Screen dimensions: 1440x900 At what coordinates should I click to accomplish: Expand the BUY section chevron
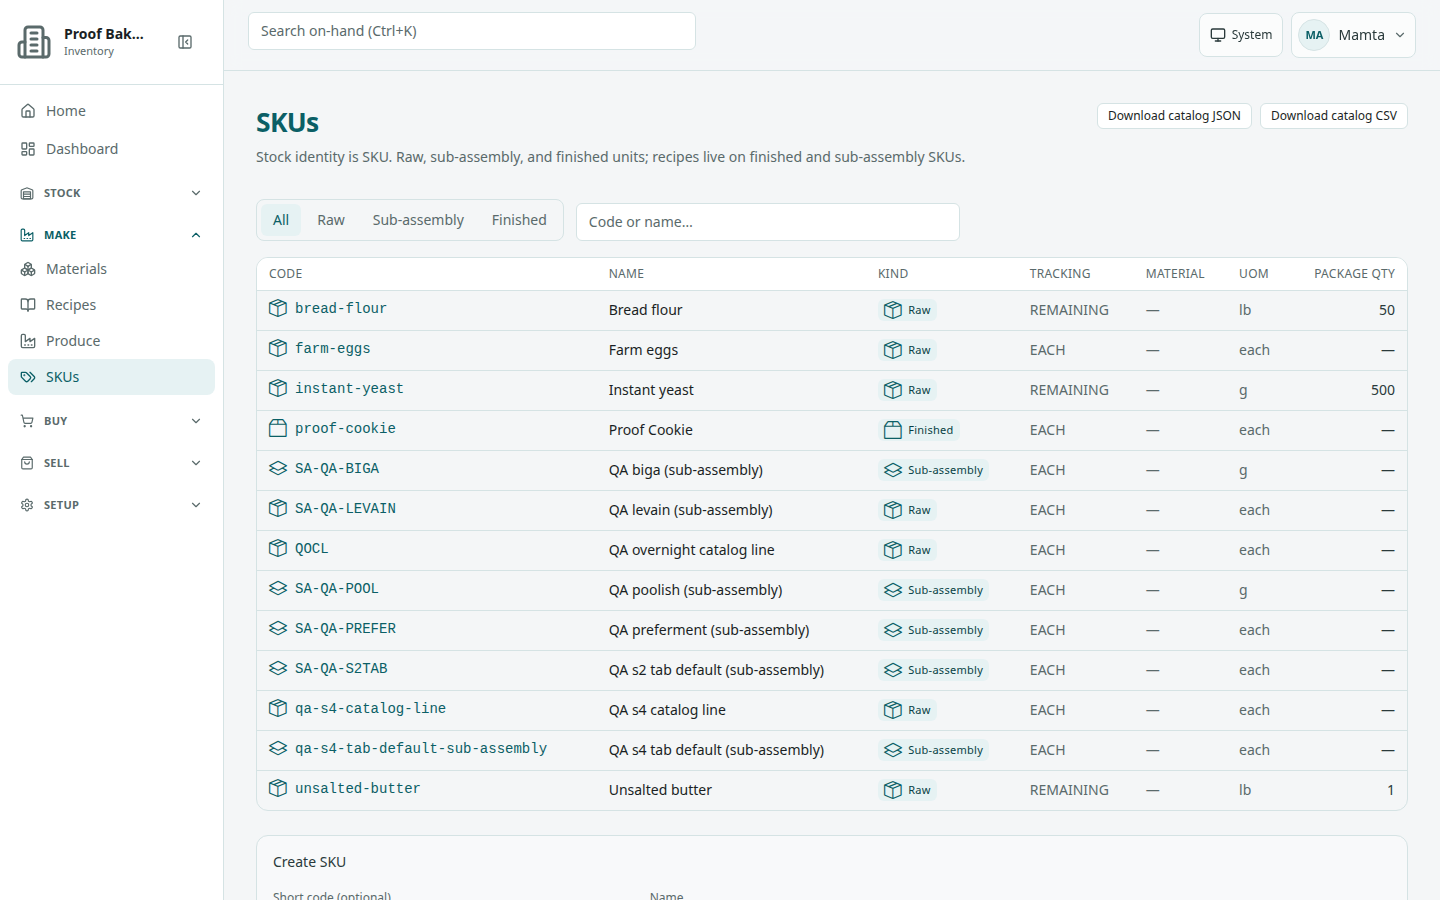coord(196,421)
